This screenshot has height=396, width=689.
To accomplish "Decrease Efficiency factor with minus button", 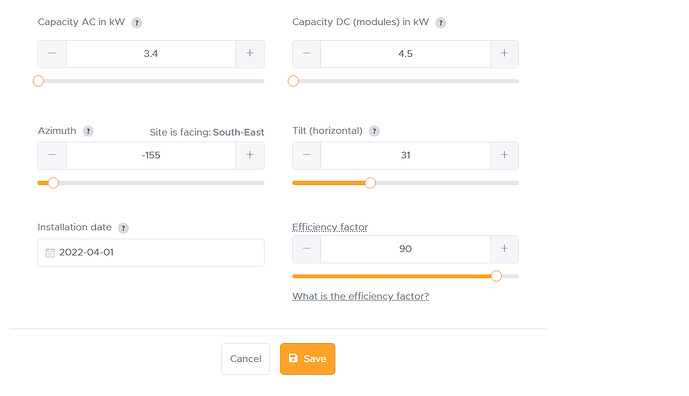I will point(306,249).
